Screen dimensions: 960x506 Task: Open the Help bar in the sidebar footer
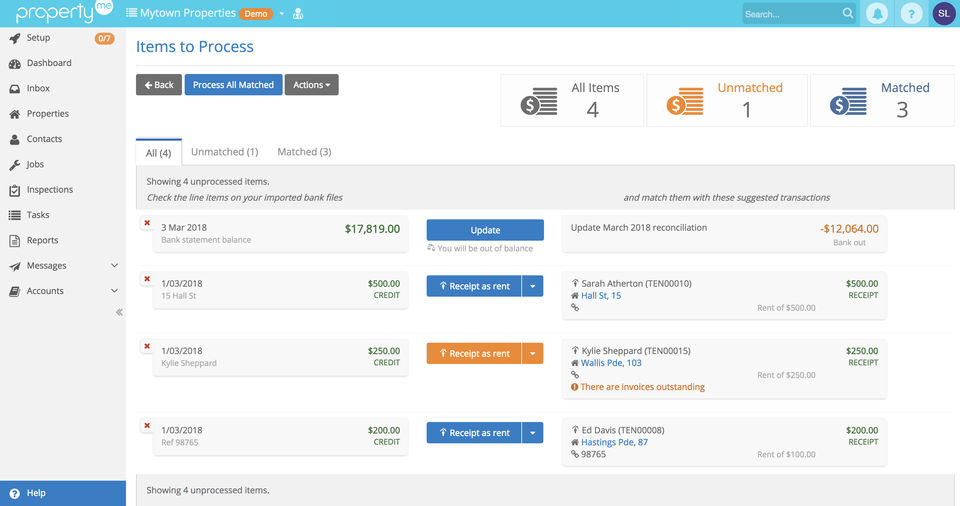pyautogui.click(x=63, y=493)
